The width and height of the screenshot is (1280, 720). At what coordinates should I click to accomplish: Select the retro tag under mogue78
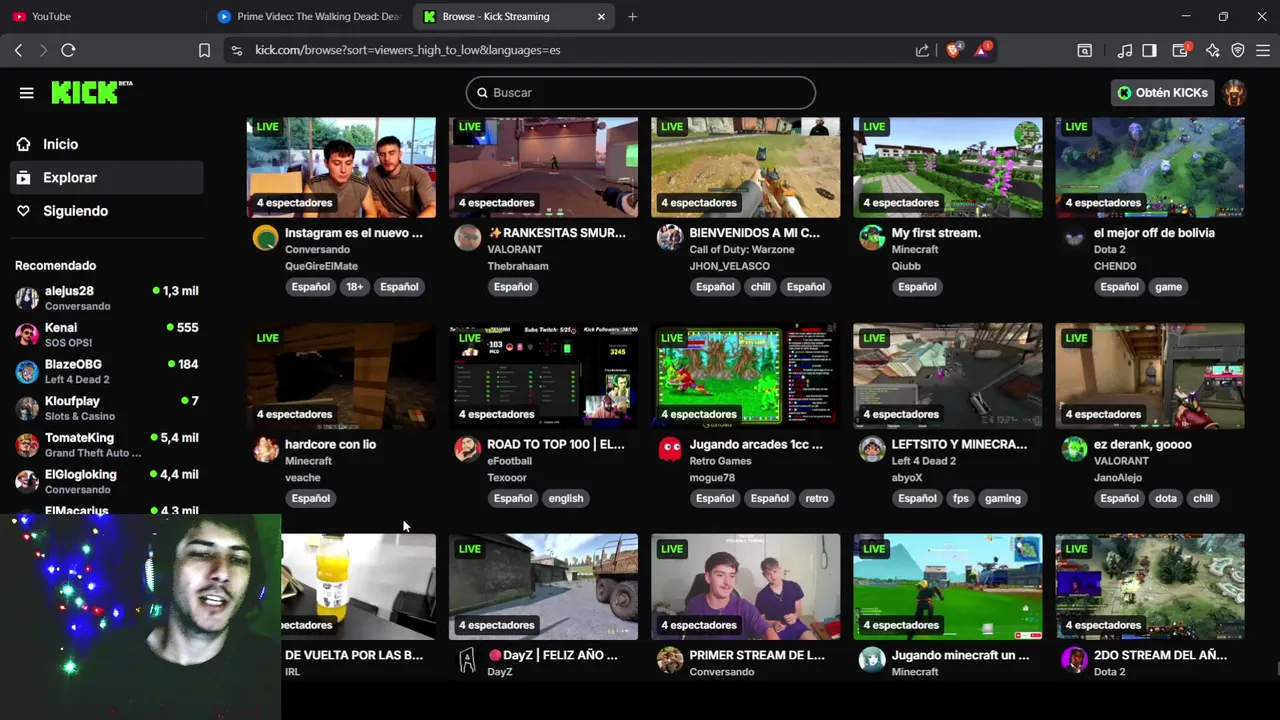pos(817,498)
